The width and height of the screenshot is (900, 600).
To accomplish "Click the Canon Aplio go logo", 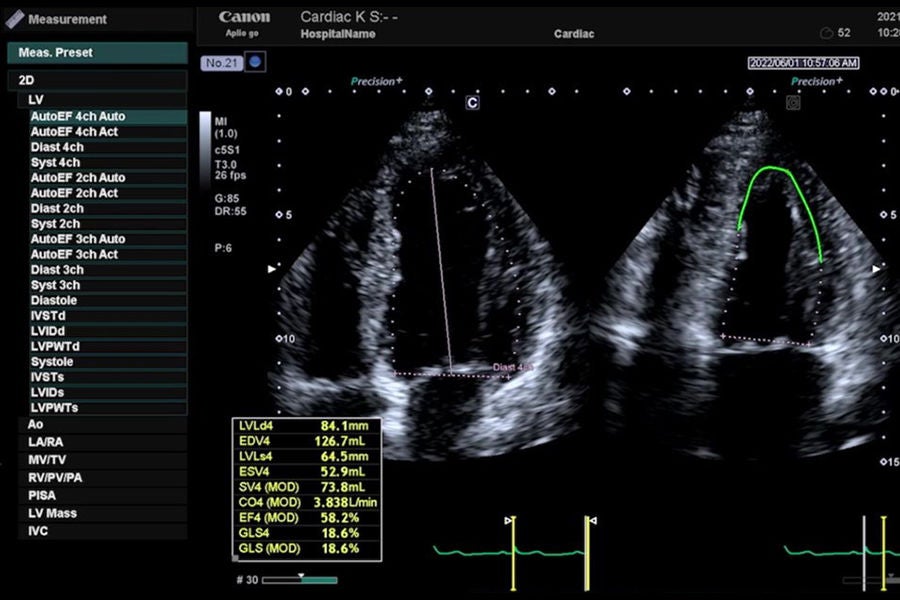I will 243,24.
